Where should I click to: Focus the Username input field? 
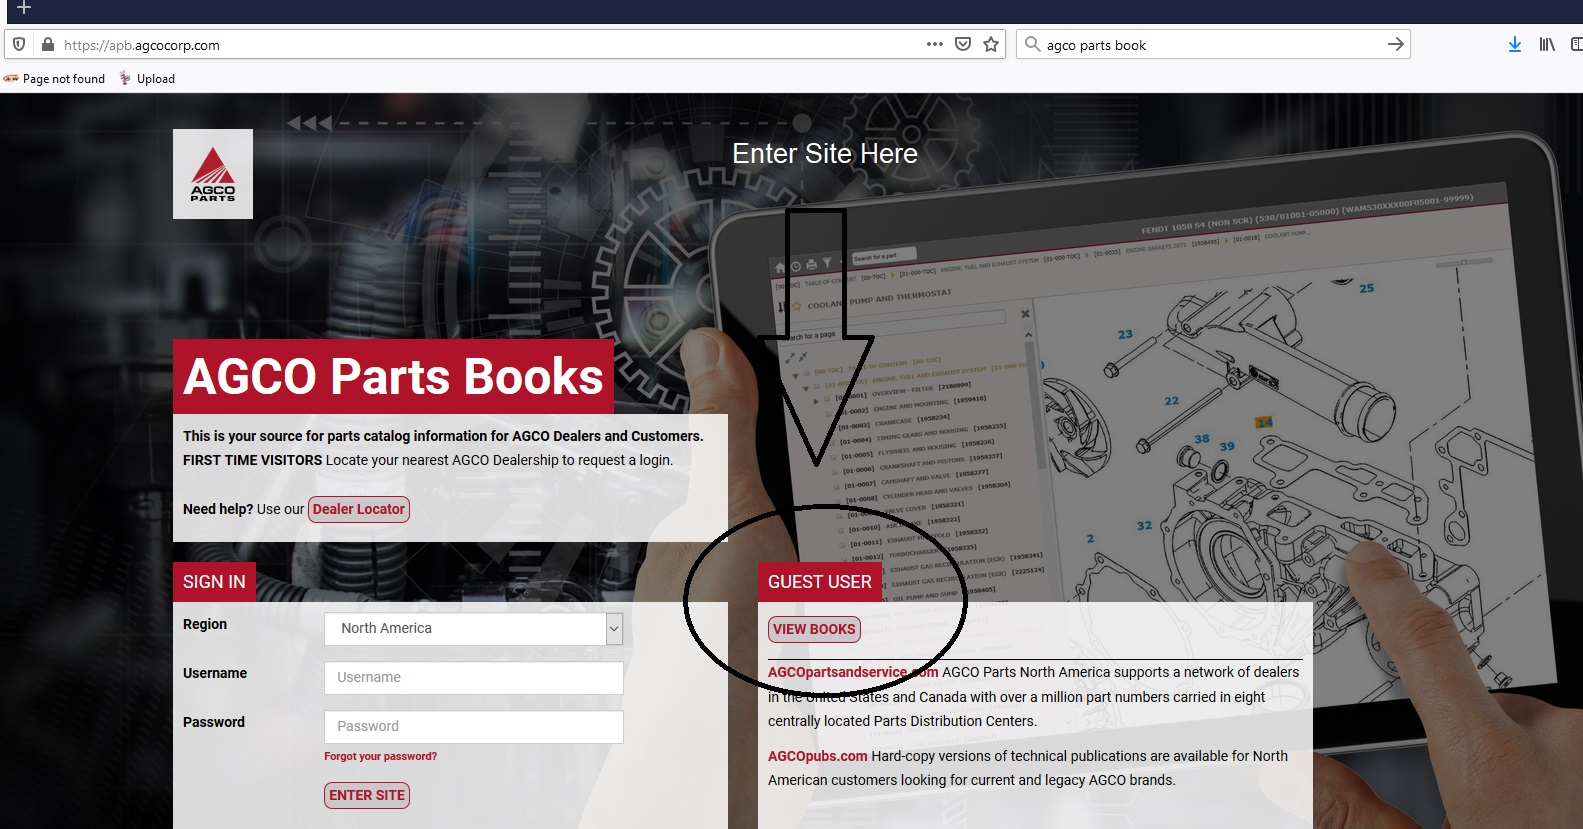tap(473, 677)
